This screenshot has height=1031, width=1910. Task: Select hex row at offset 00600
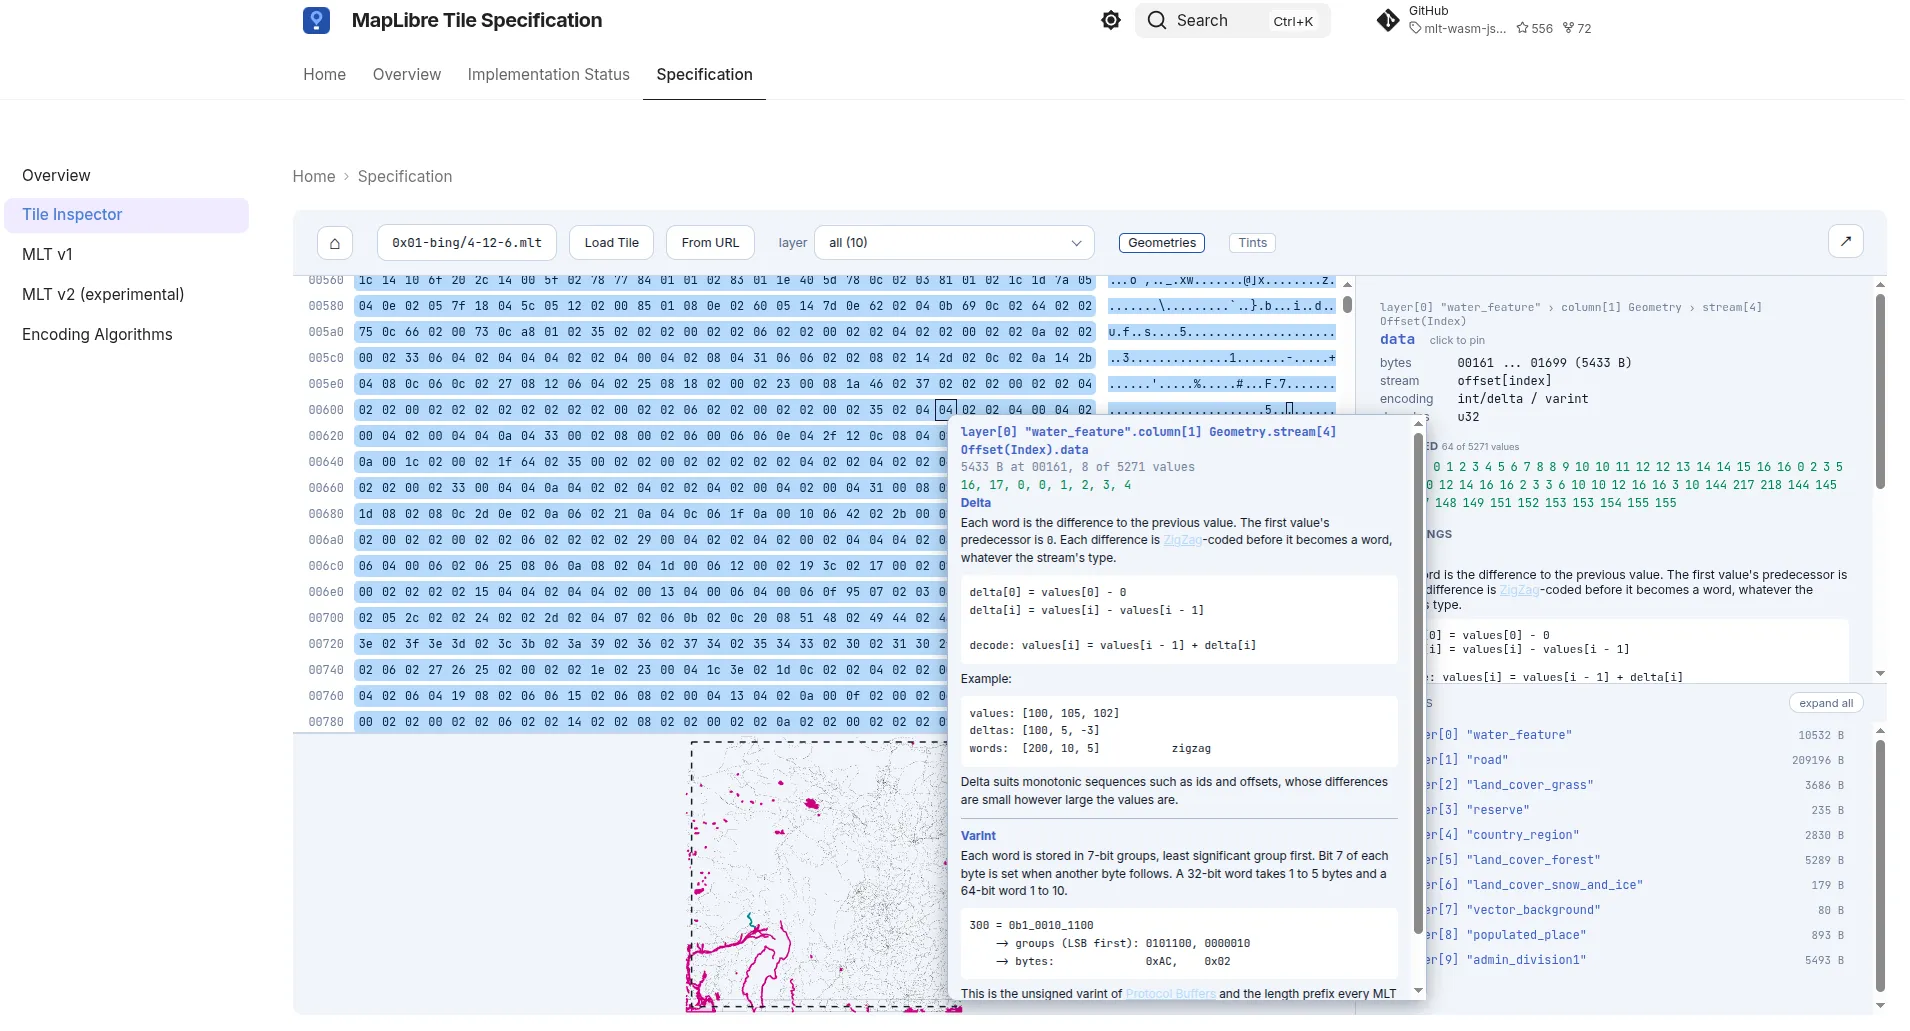[x=725, y=410]
